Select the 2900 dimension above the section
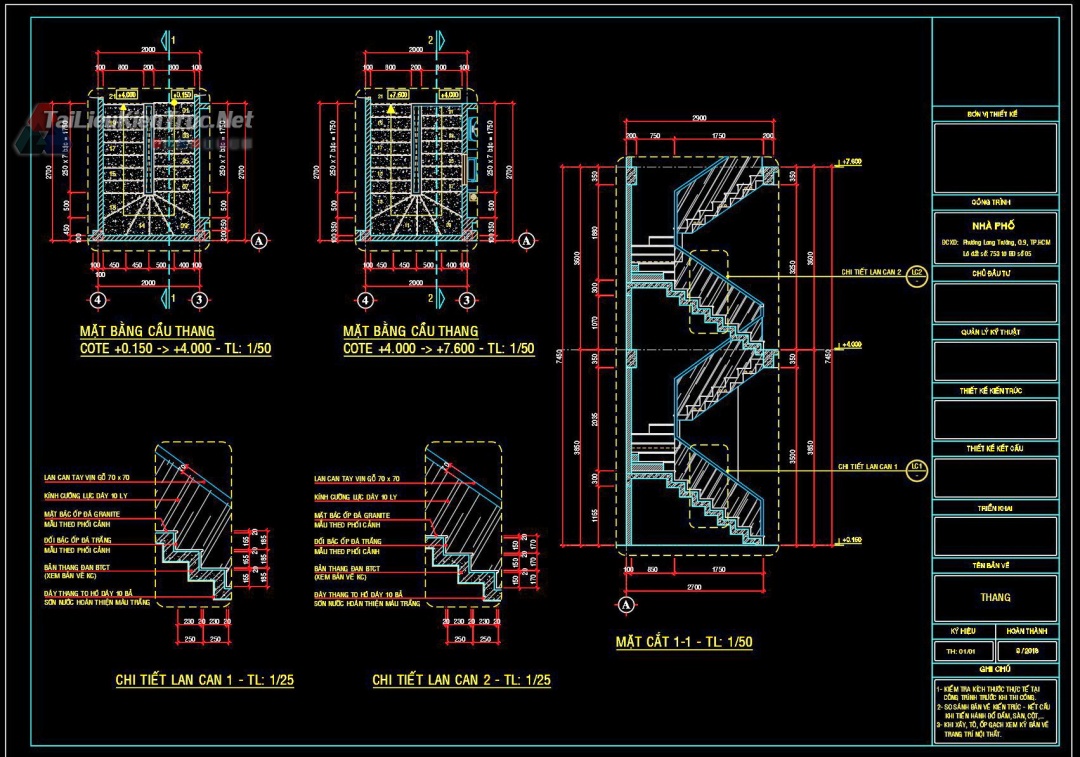1080x757 pixels. click(699, 118)
